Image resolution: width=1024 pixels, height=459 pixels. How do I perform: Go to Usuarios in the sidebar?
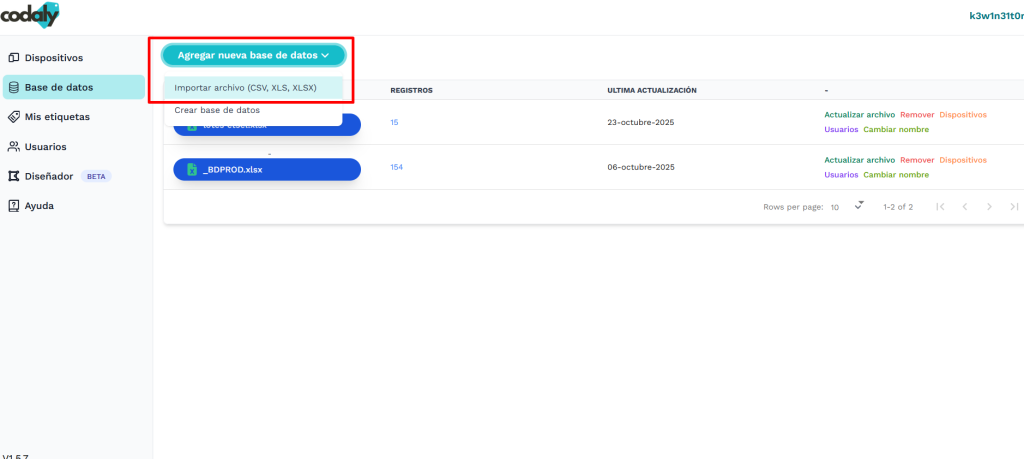tap(45, 147)
